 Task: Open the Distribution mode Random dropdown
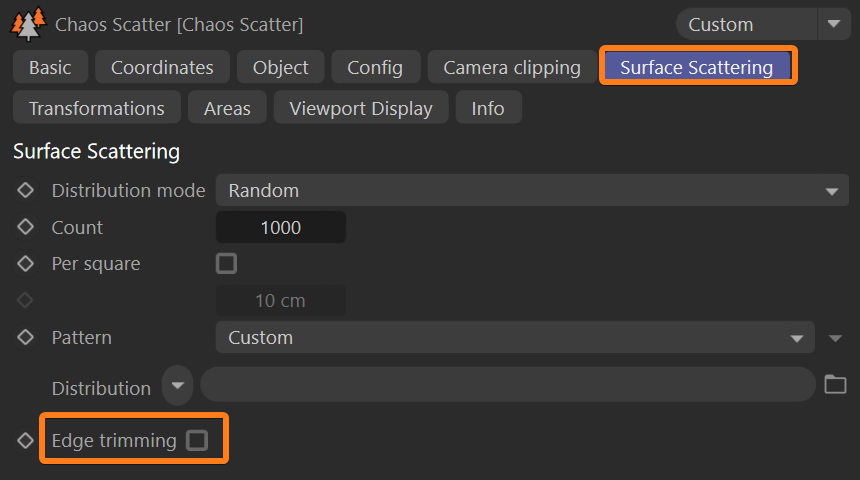coord(532,190)
